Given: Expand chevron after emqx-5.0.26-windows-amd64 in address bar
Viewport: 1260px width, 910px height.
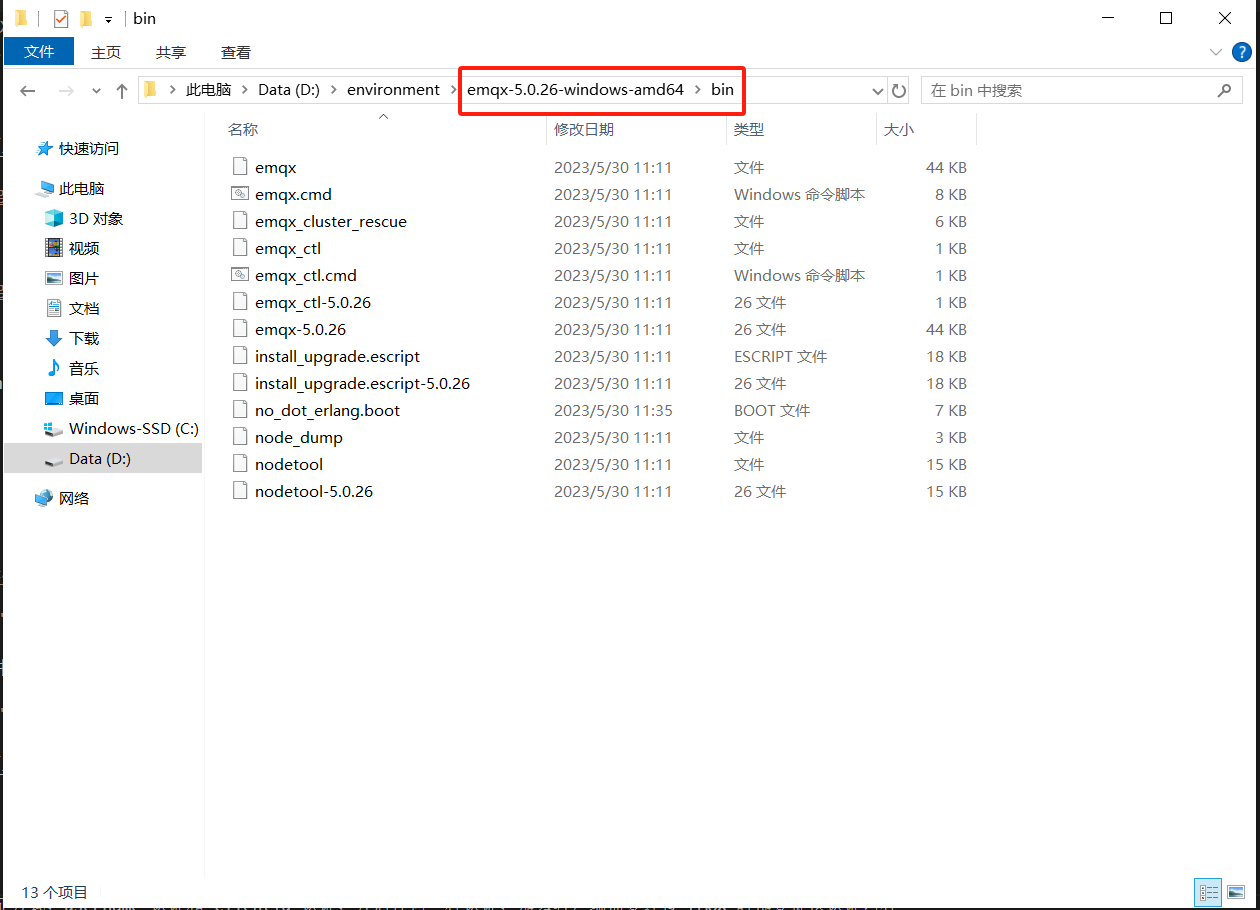Looking at the screenshot, I should tap(697, 90).
